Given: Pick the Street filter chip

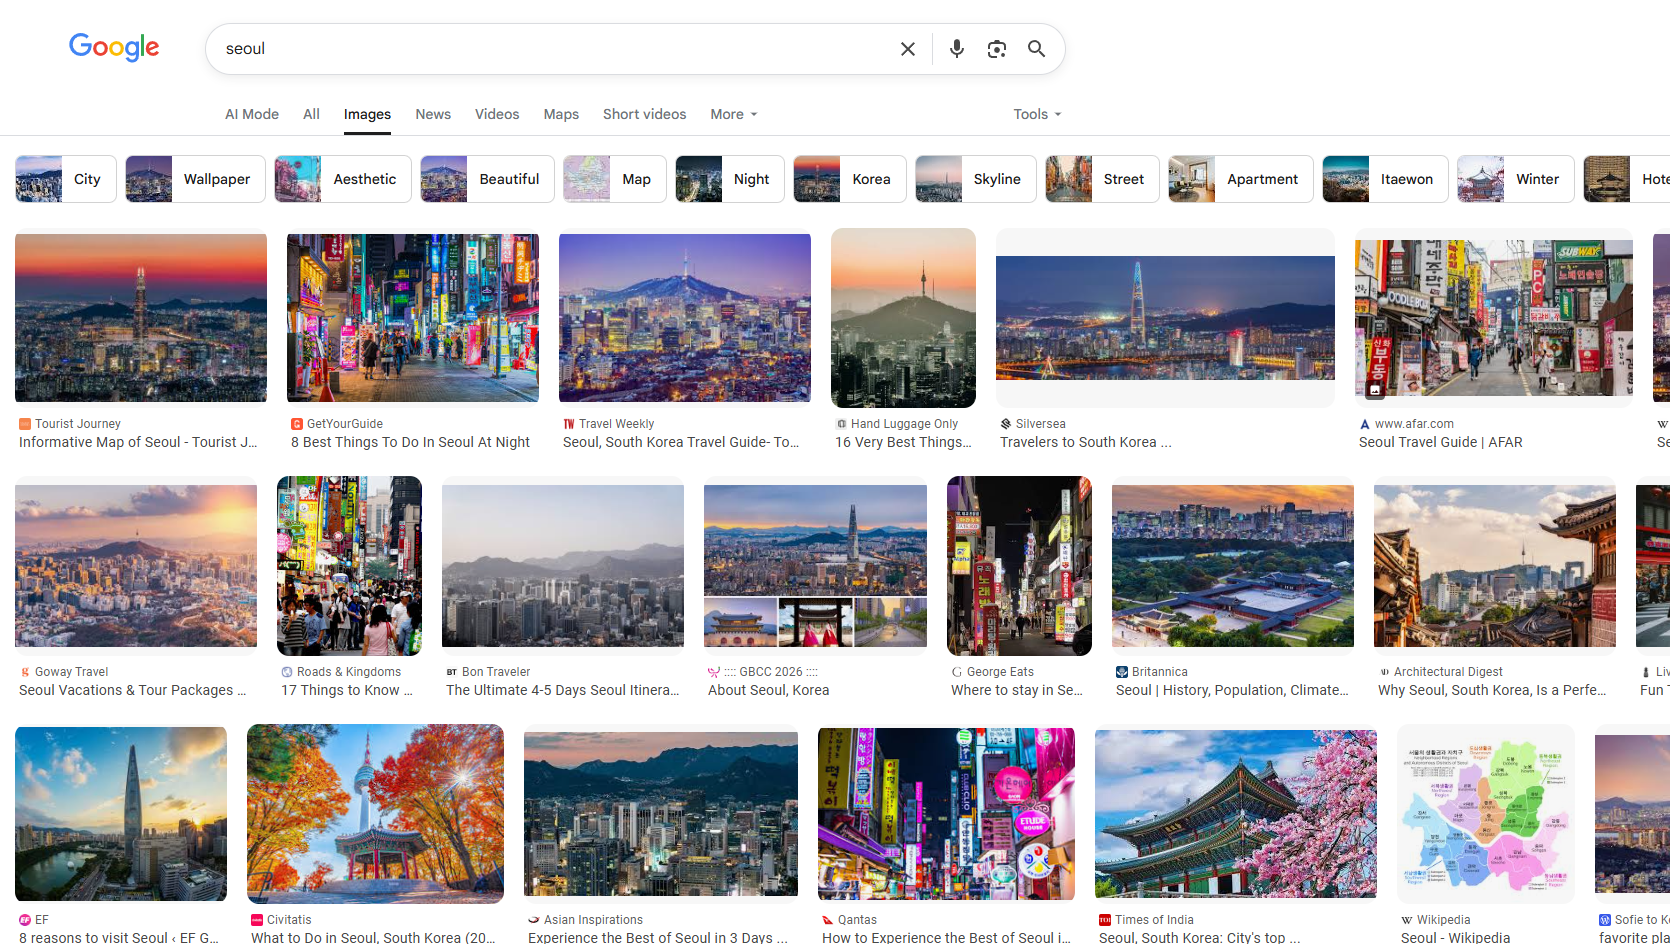Looking at the screenshot, I should point(1102,179).
